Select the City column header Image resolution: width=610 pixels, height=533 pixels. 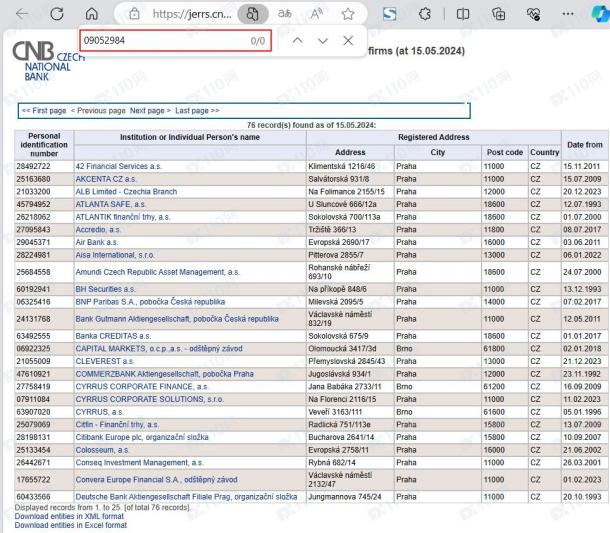tap(438, 152)
